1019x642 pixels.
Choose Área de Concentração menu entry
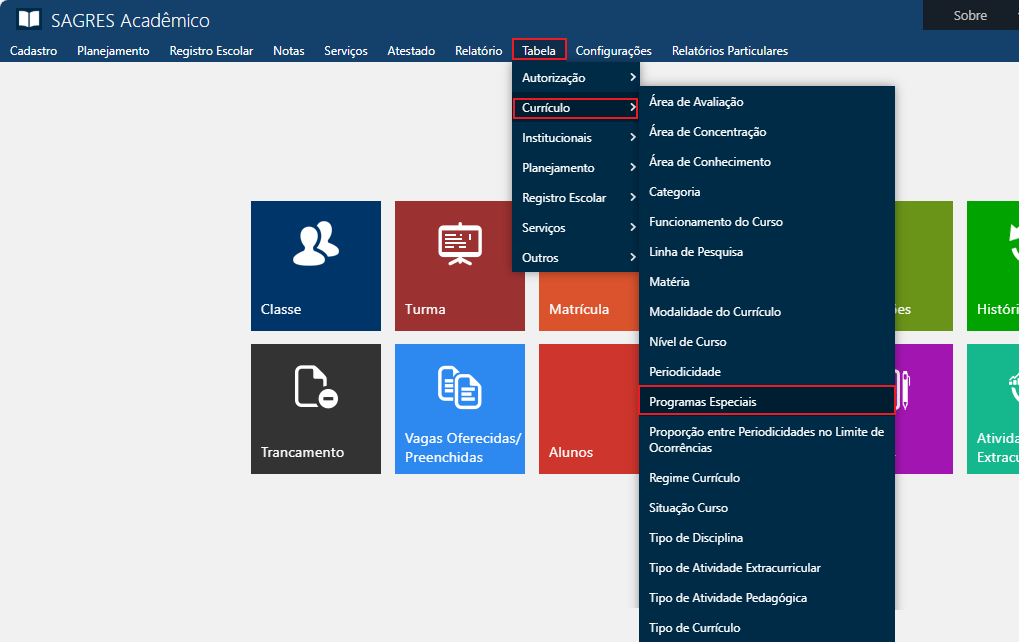point(707,132)
